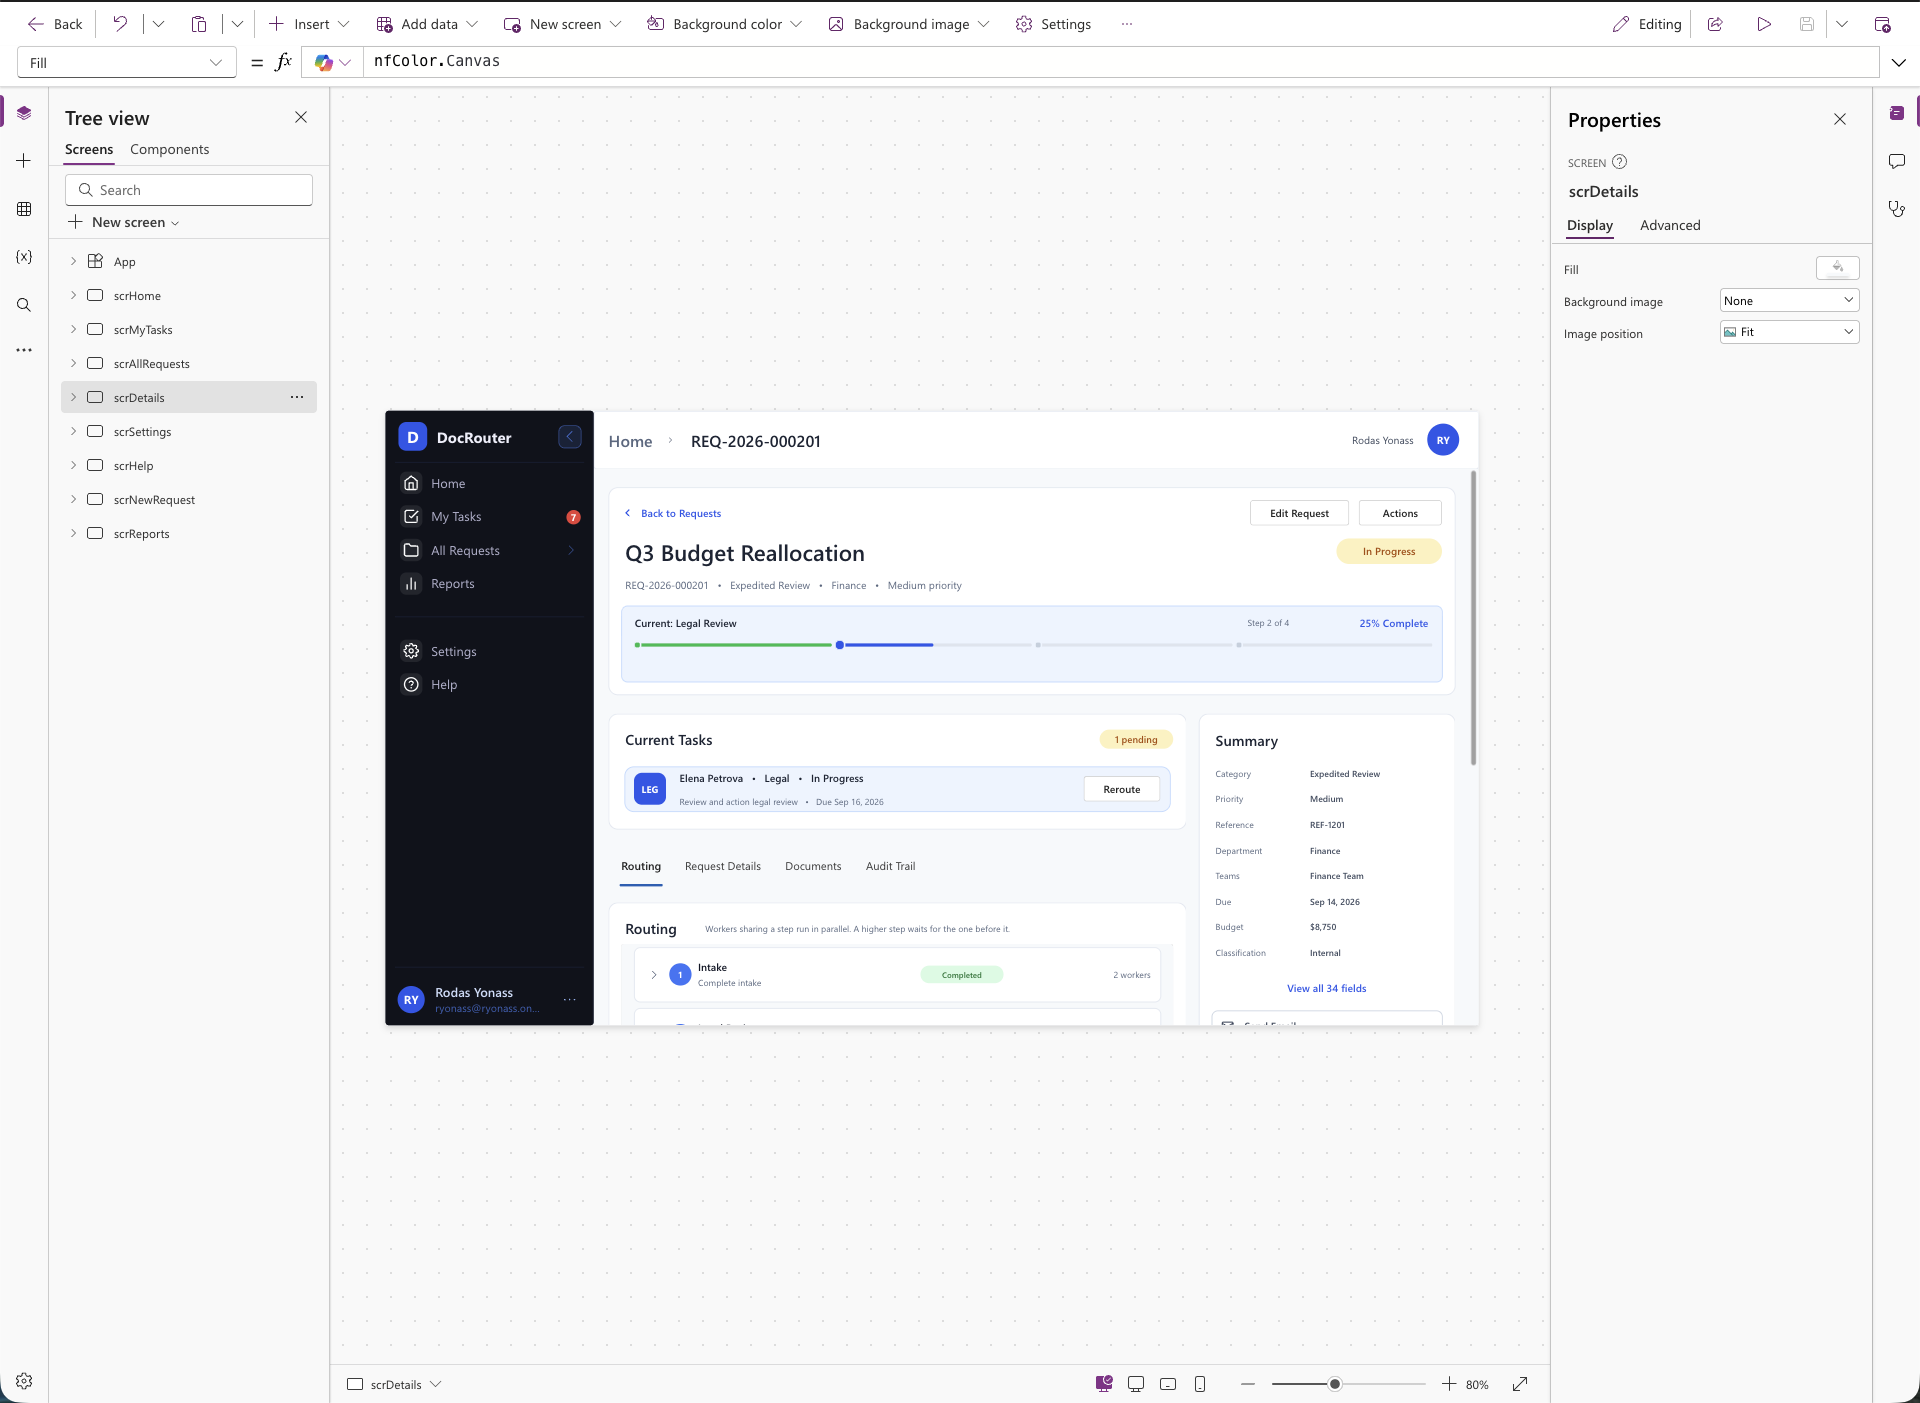1920x1403 pixels.
Task: Click the Undo icon in the toolbar
Action: tap(120, 24)
